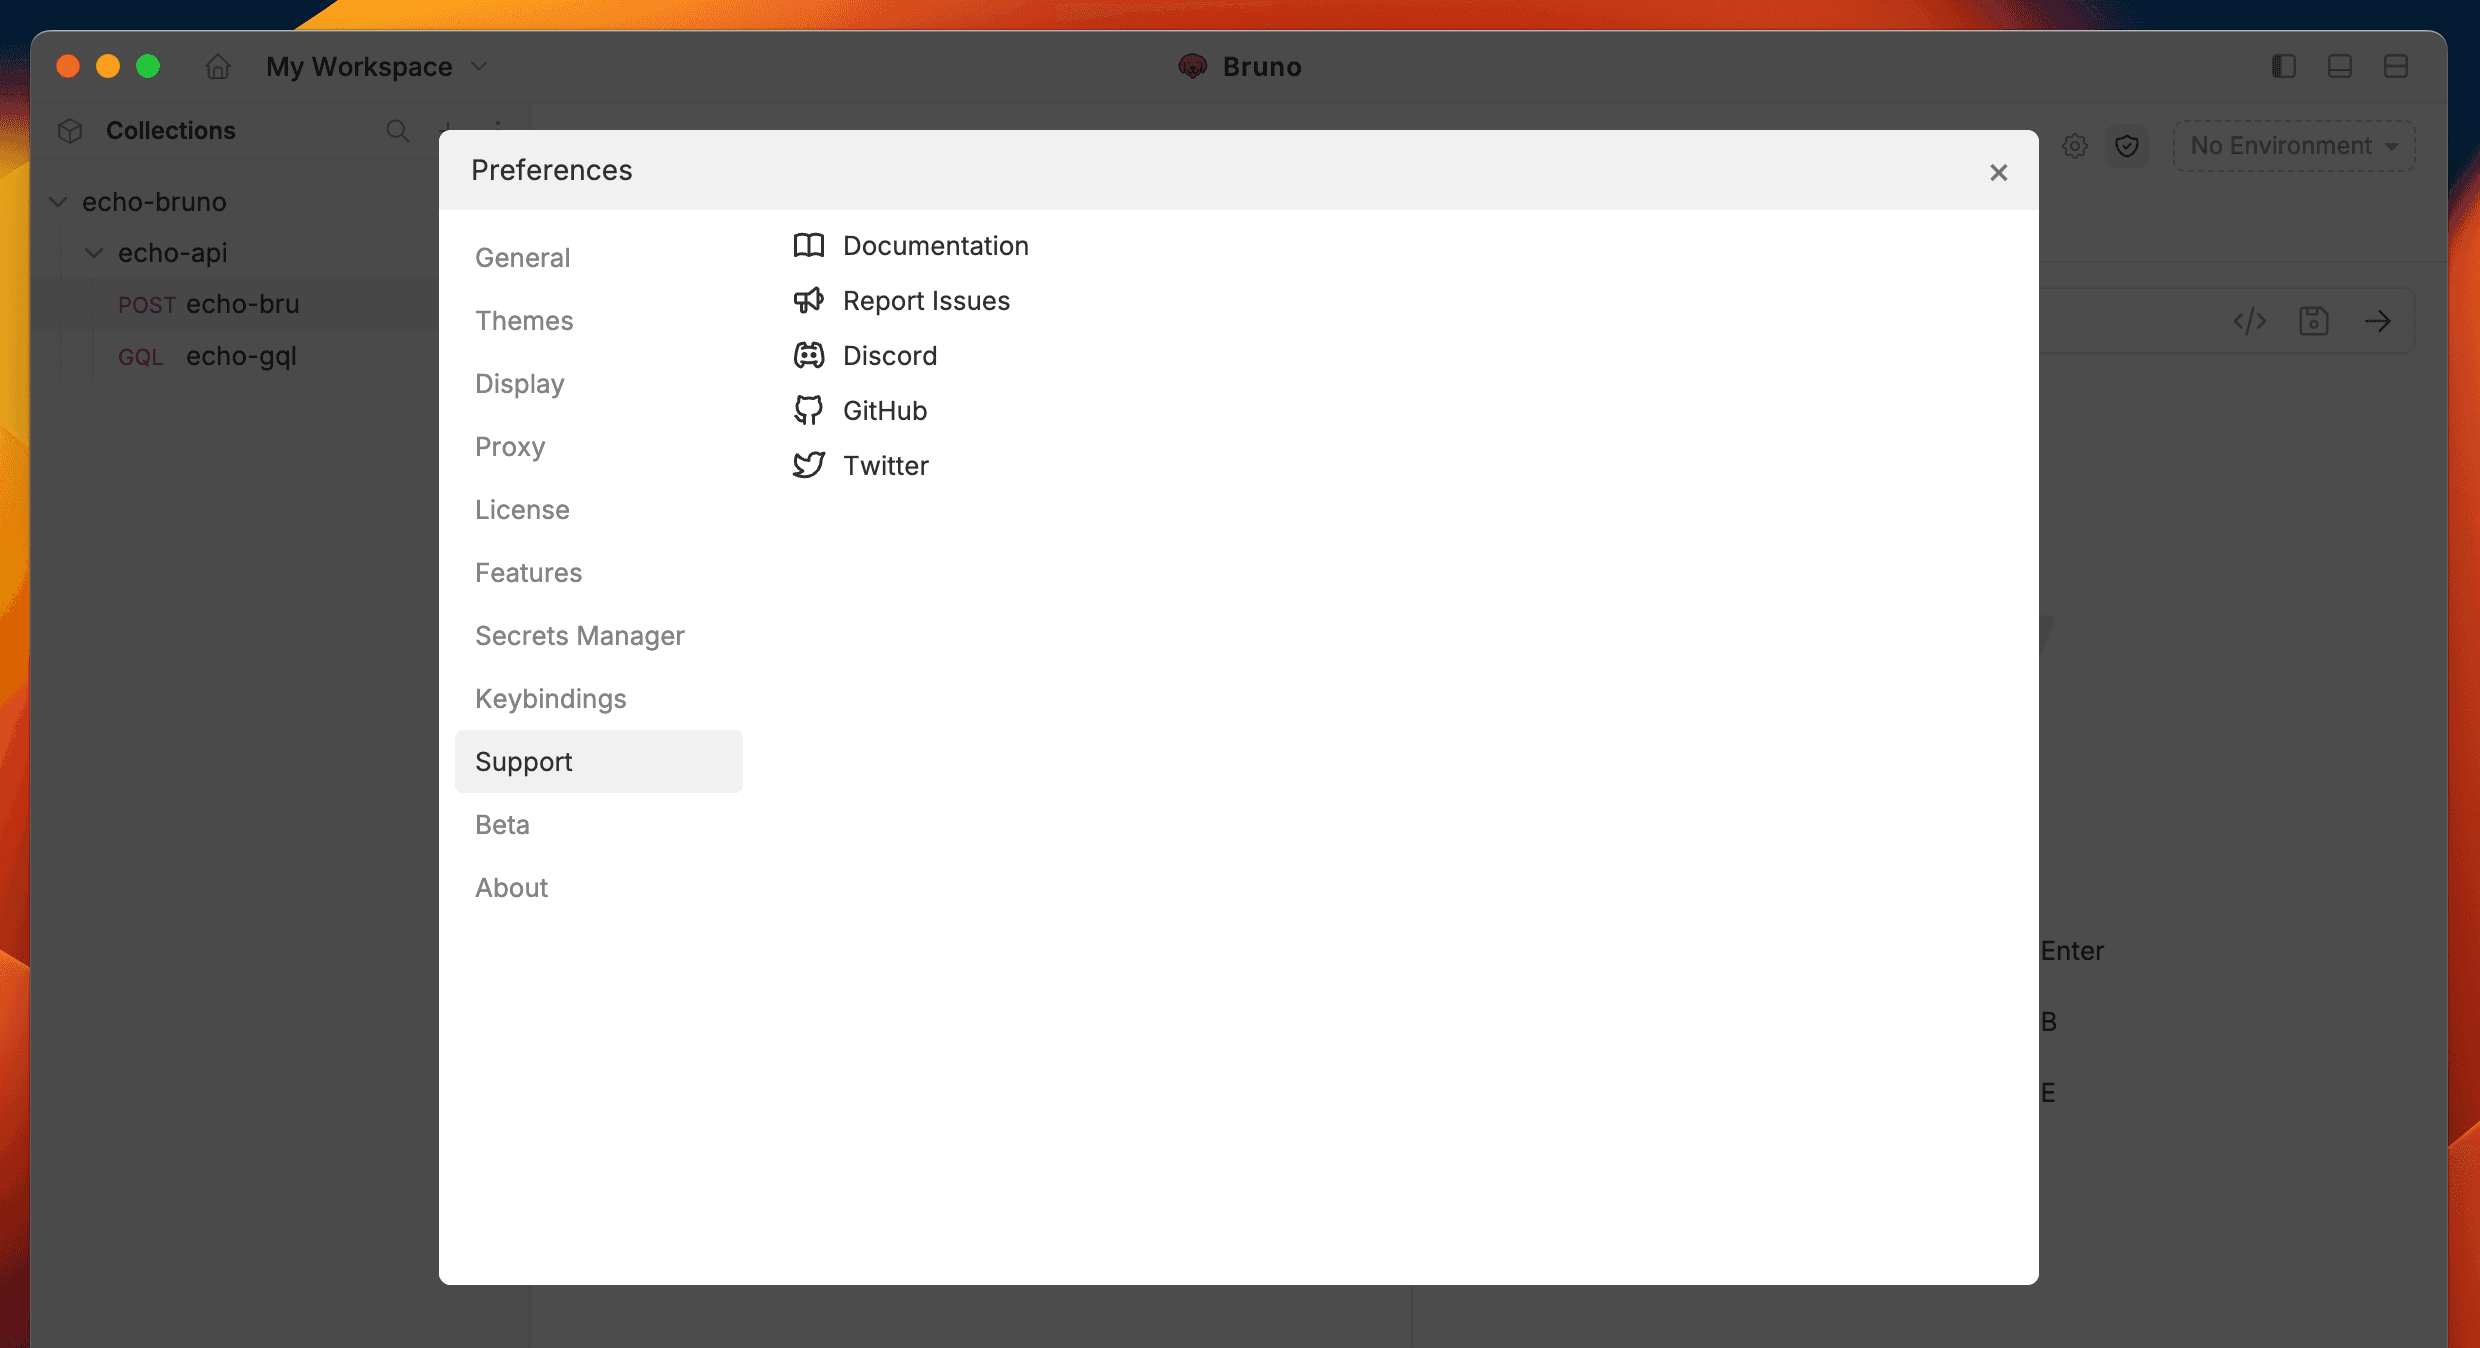Viewport: 2480px width, 1348px height.
Task: Click the generate code icon
Action: tap(2250, 321)
